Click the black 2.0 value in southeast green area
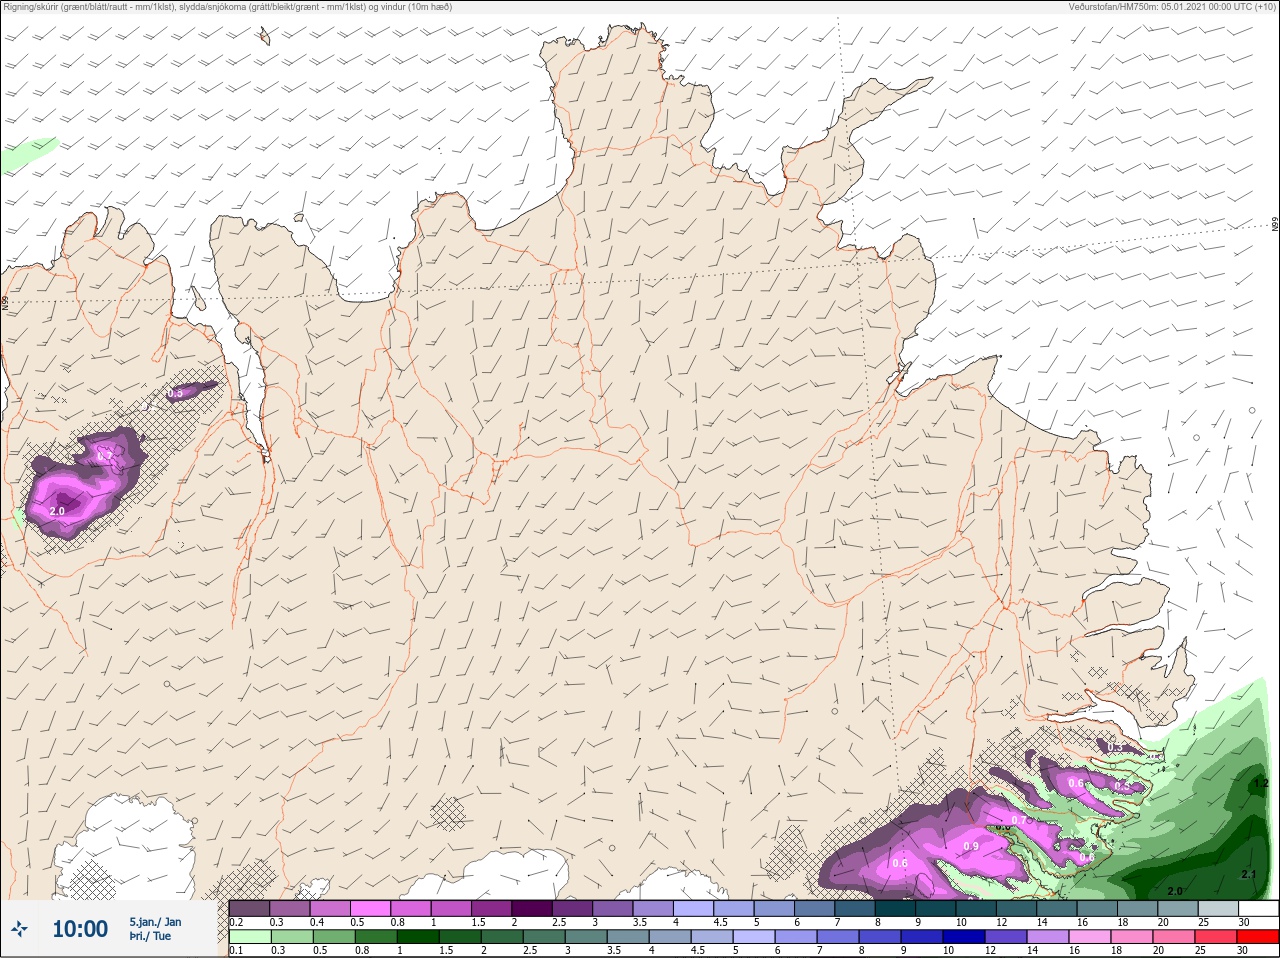This screenshot has height=958, width=1280. [1175, 890]
